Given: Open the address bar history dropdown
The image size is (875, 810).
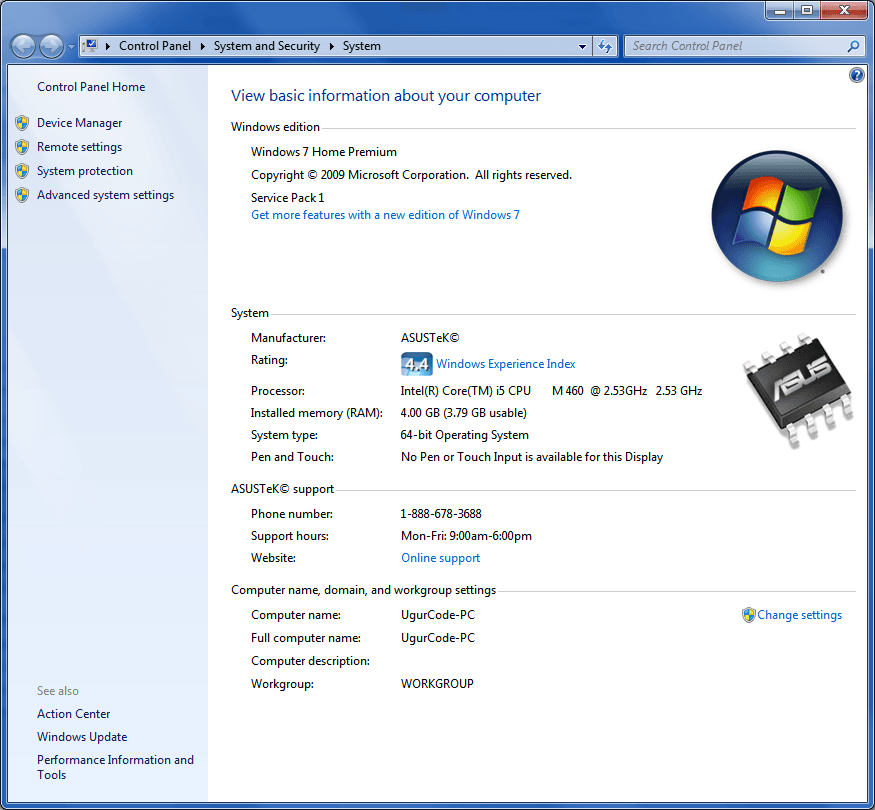Looking at the screenshot, I should (x=582, y=46).
